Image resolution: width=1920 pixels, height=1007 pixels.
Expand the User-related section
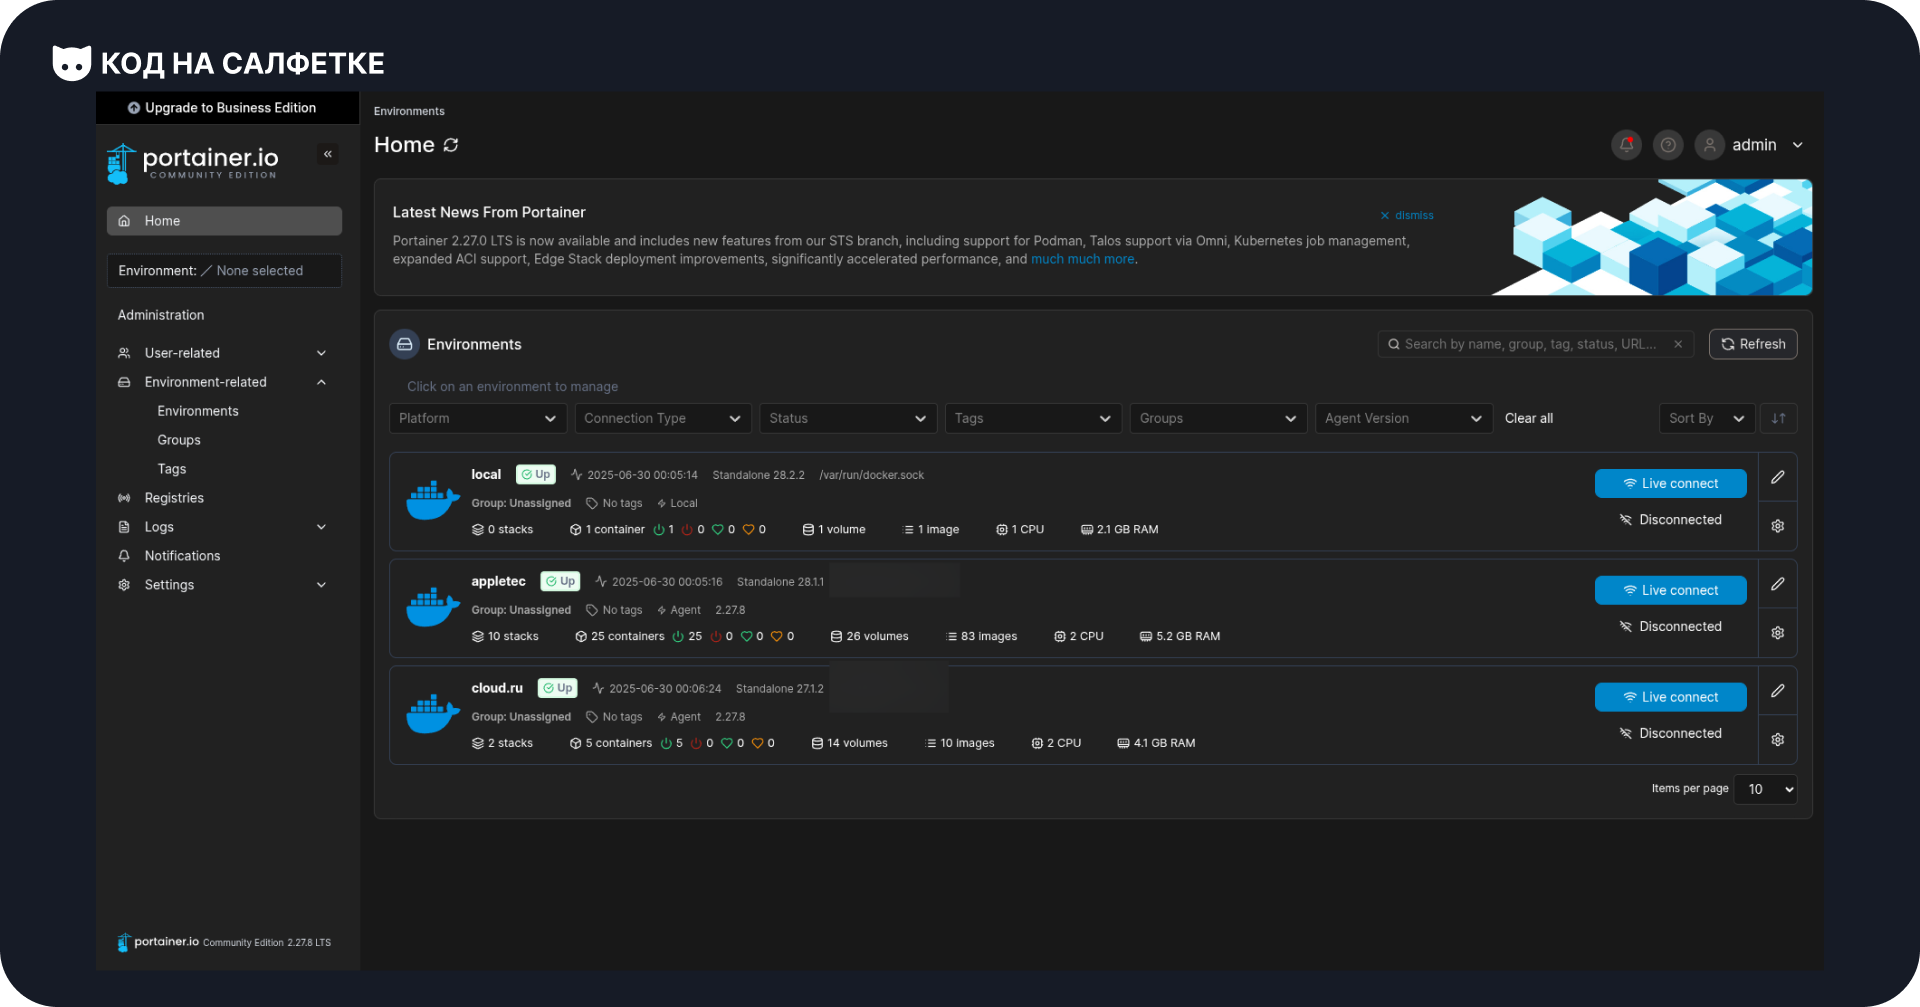(x=222, y=353)
